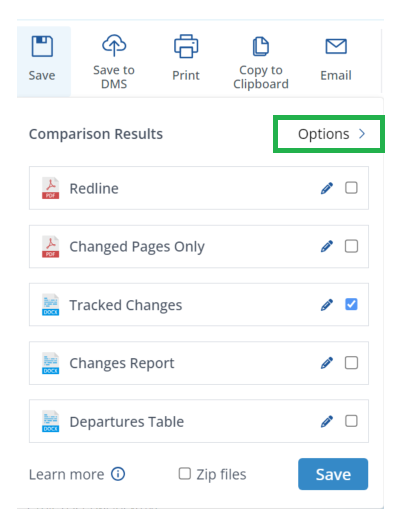Expand the Options chevron
The image size is (393, 527).
(362, 134)
